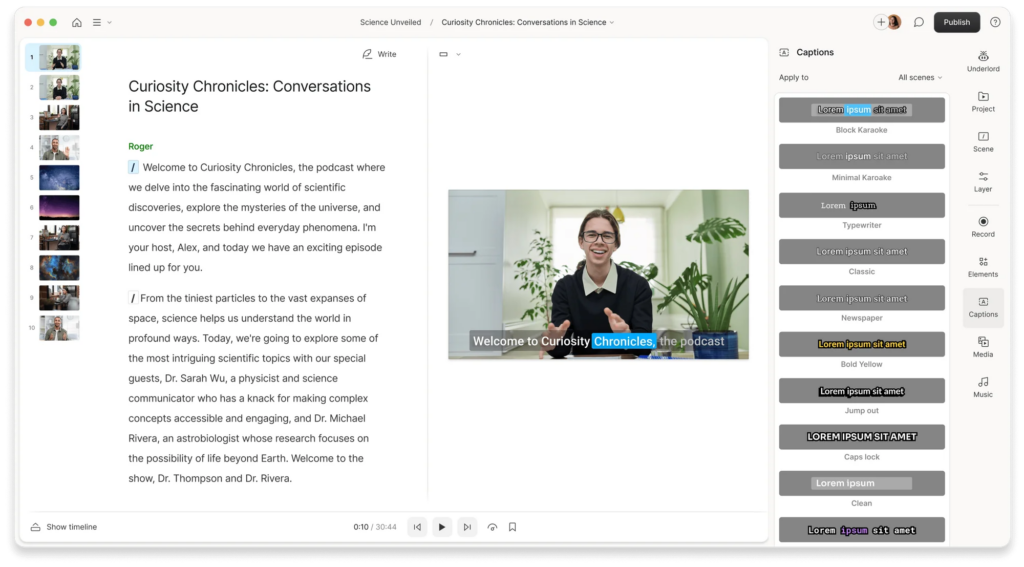Open the Underlord panel
1024x567 pixels.
[983, 61]
